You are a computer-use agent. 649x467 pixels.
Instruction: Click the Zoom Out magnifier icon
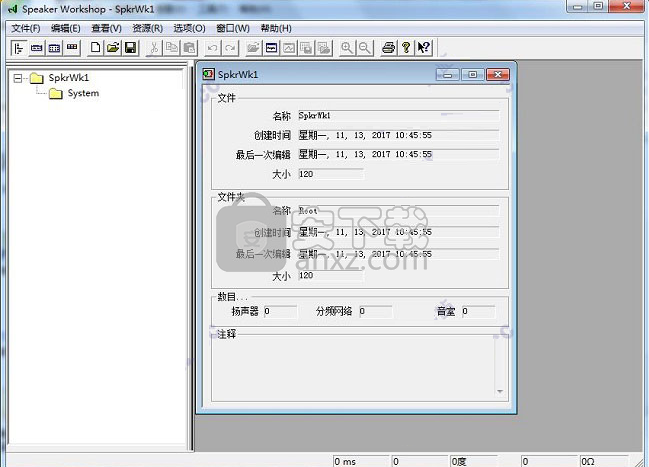pyautogui.click(x=365, y=48)
